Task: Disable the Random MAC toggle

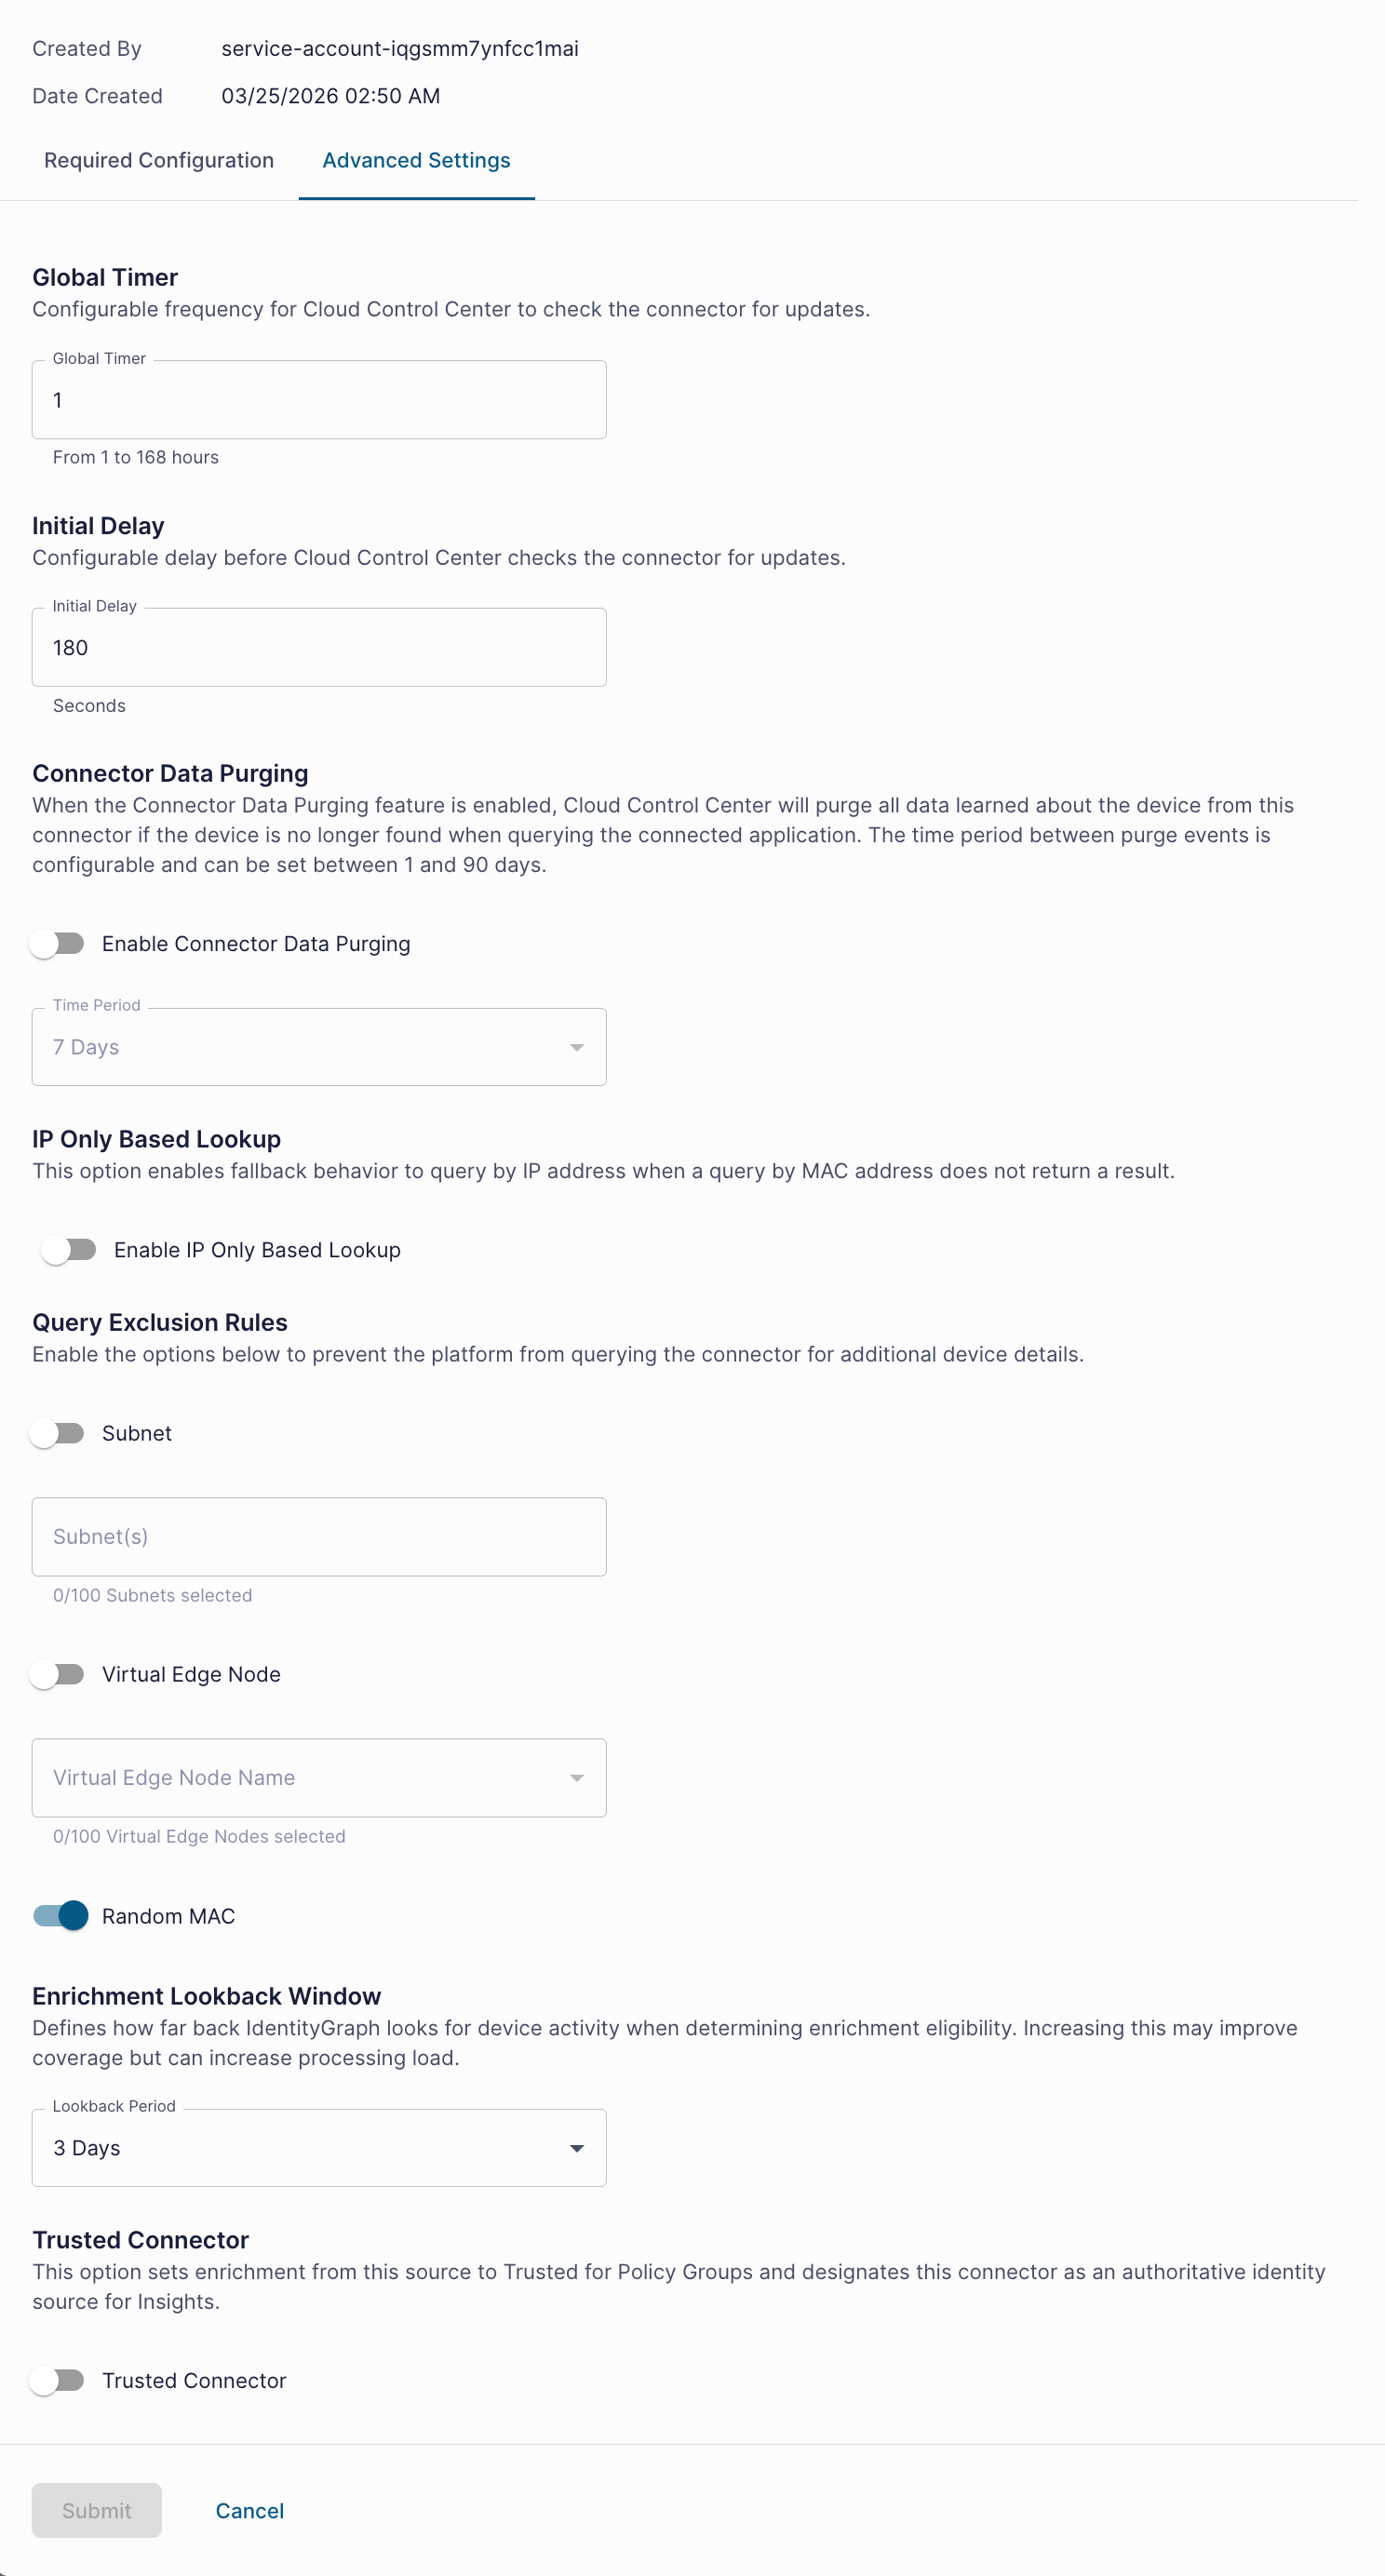Action: [60, 1916]
